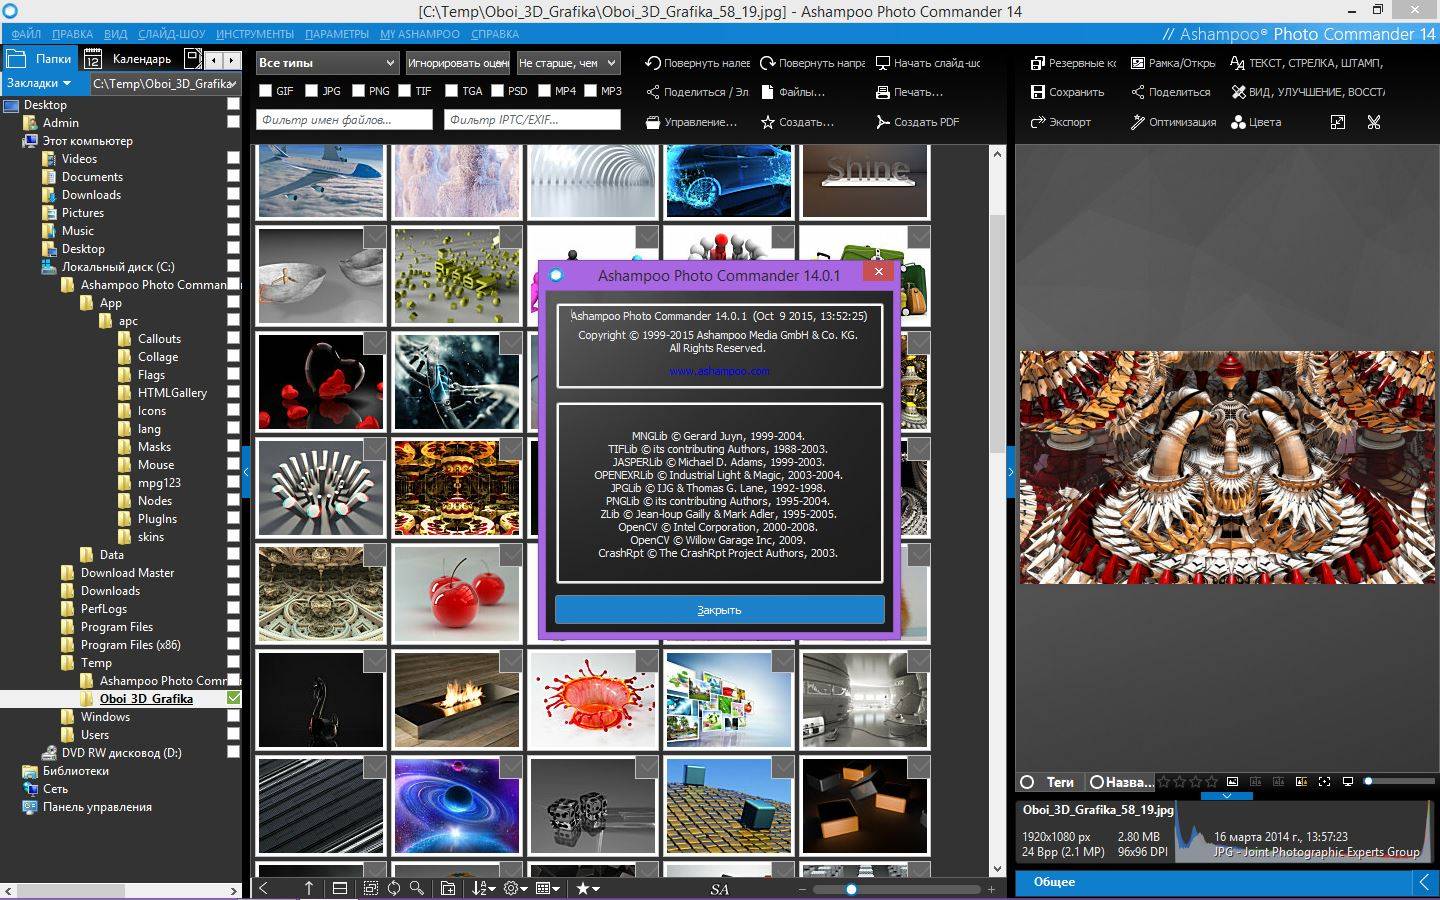Open the Colors tool

pos(1256,122)
